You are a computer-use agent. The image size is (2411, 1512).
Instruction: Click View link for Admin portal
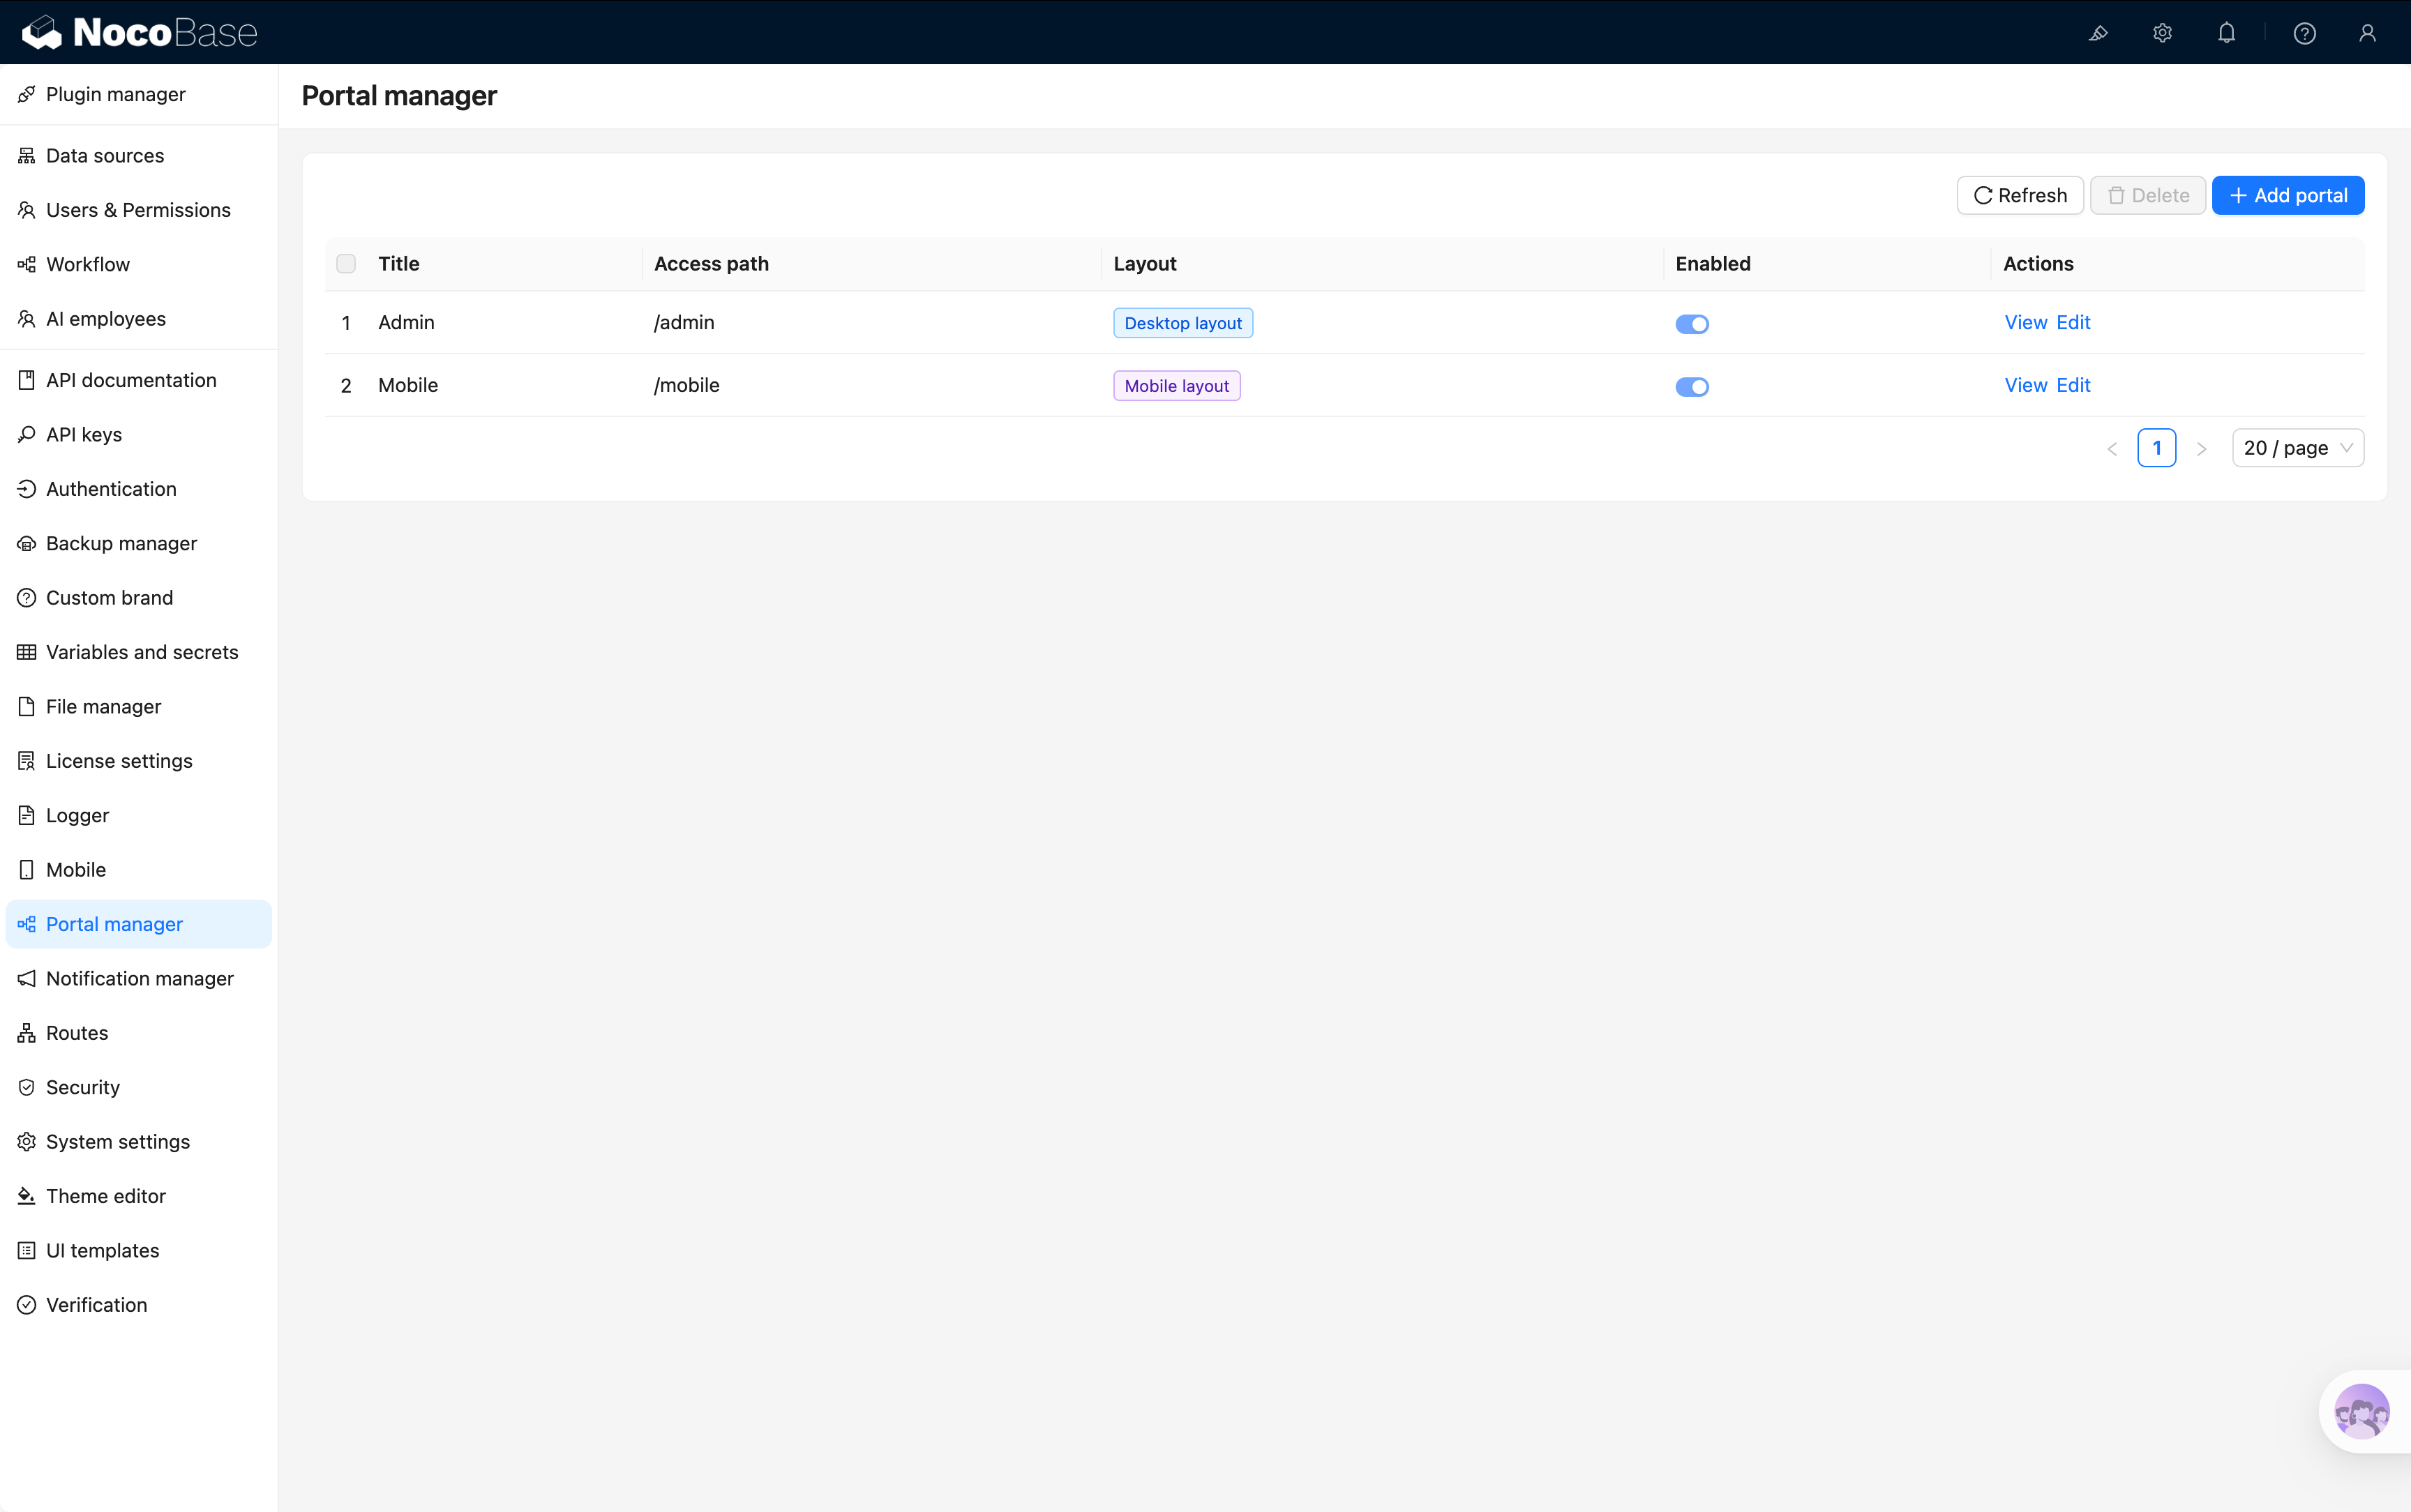click(2026, 322)
